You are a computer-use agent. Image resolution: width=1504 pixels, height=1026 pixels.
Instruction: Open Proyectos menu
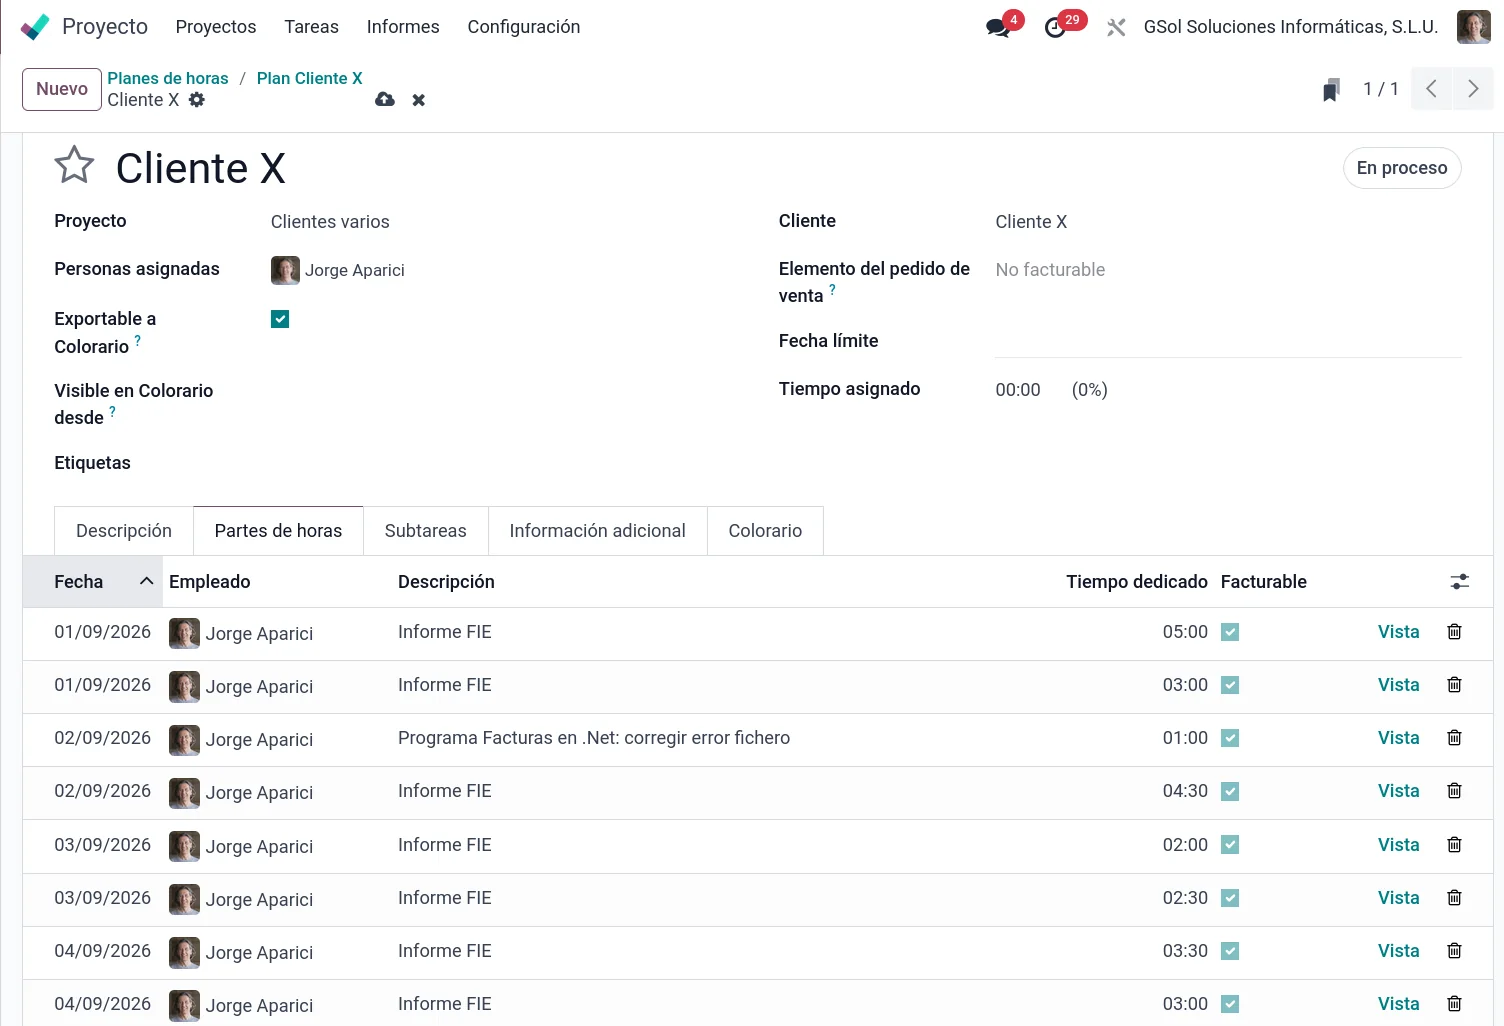click(x=216, y=27)
